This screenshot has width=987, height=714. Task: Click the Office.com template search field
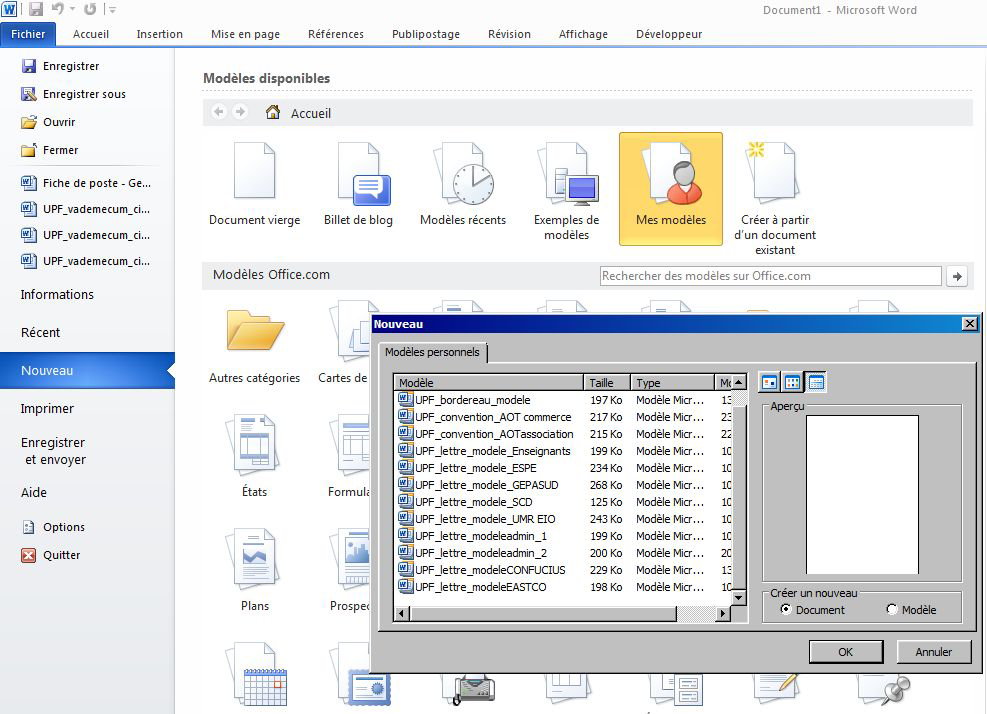click(770, 276)
